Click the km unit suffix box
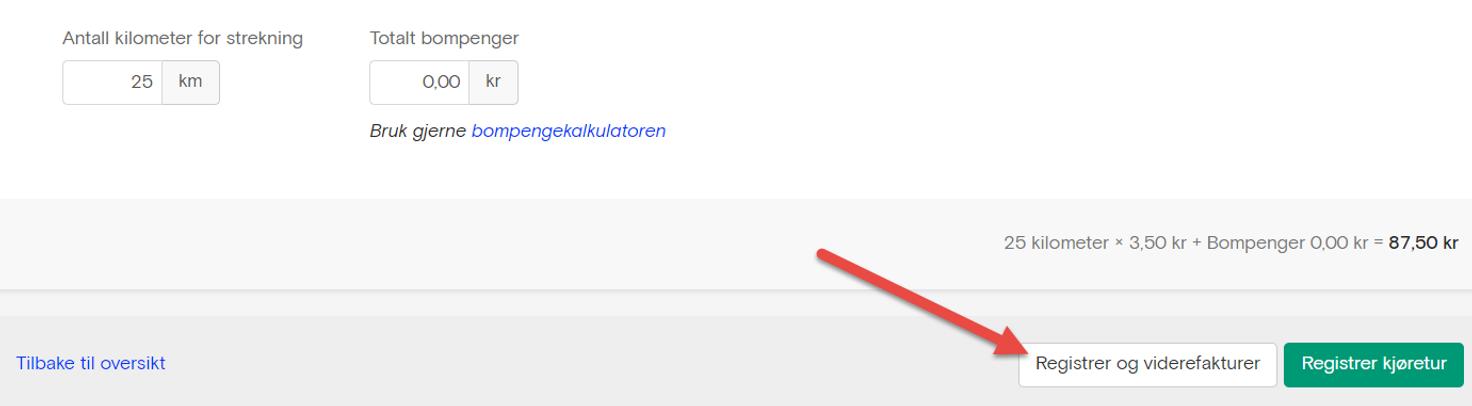The height and width of the screenshot is (406, 1472). [190, 82]
